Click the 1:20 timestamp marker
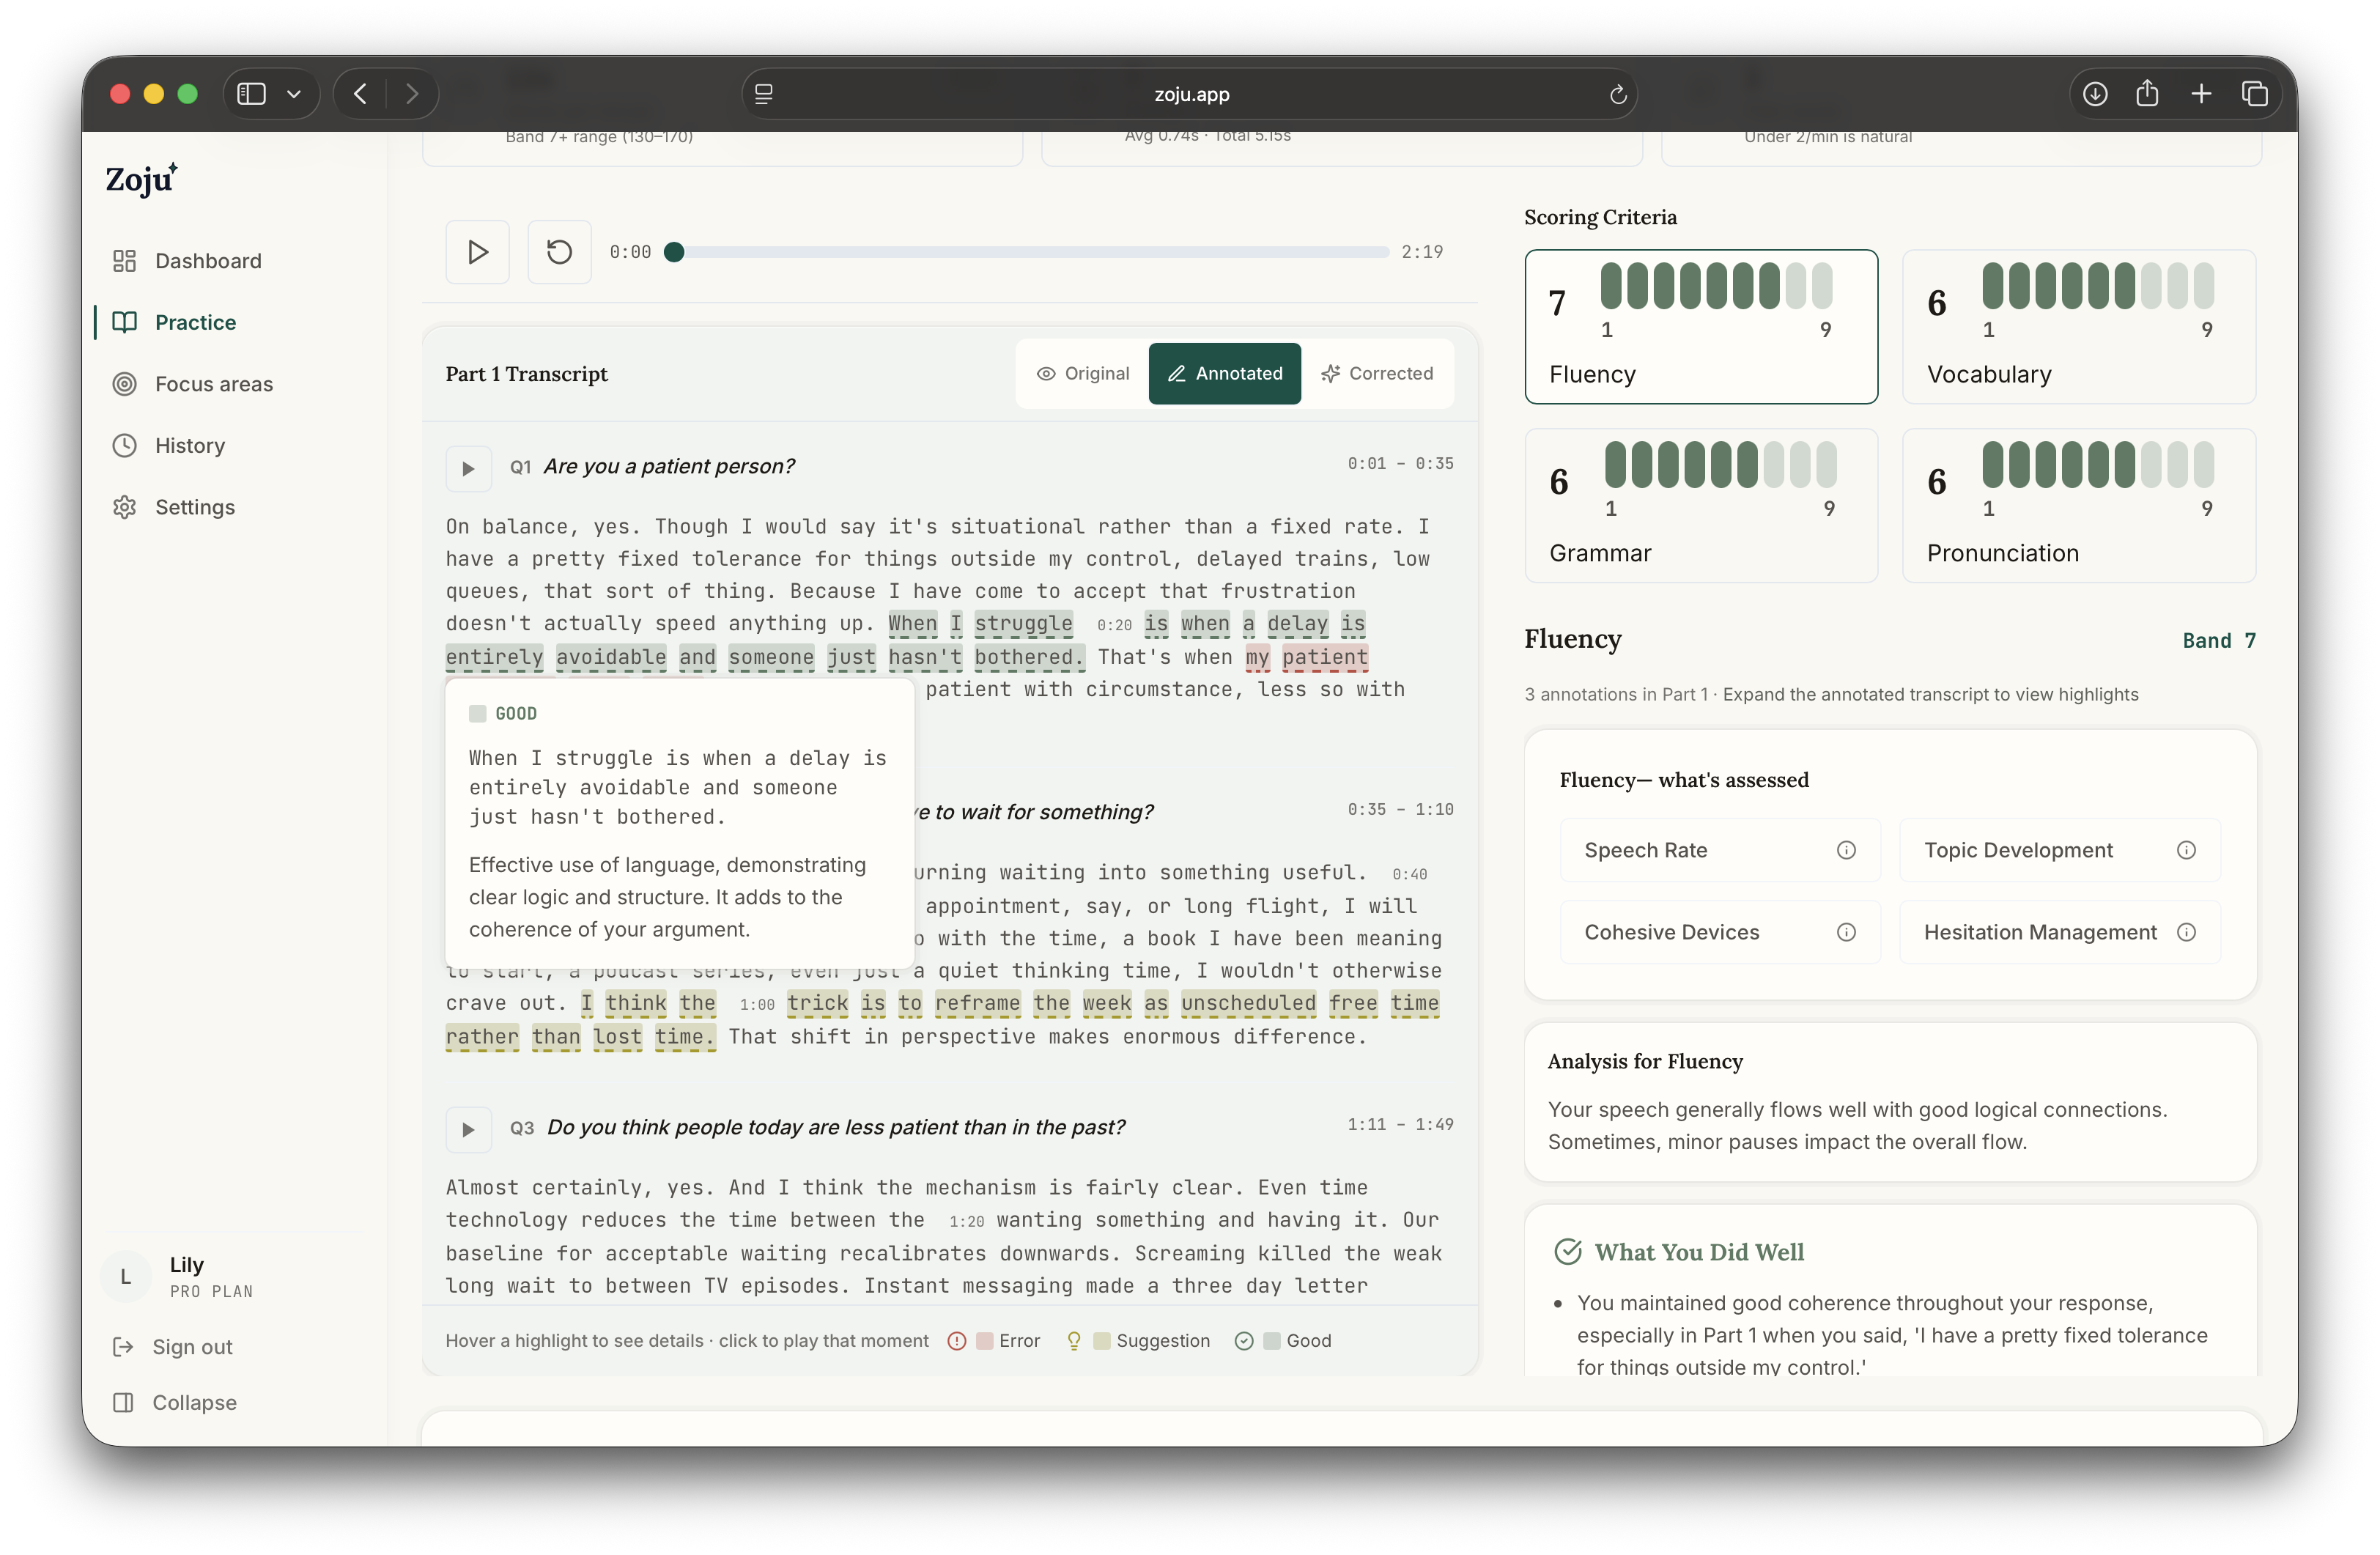 pos(966,1221)
